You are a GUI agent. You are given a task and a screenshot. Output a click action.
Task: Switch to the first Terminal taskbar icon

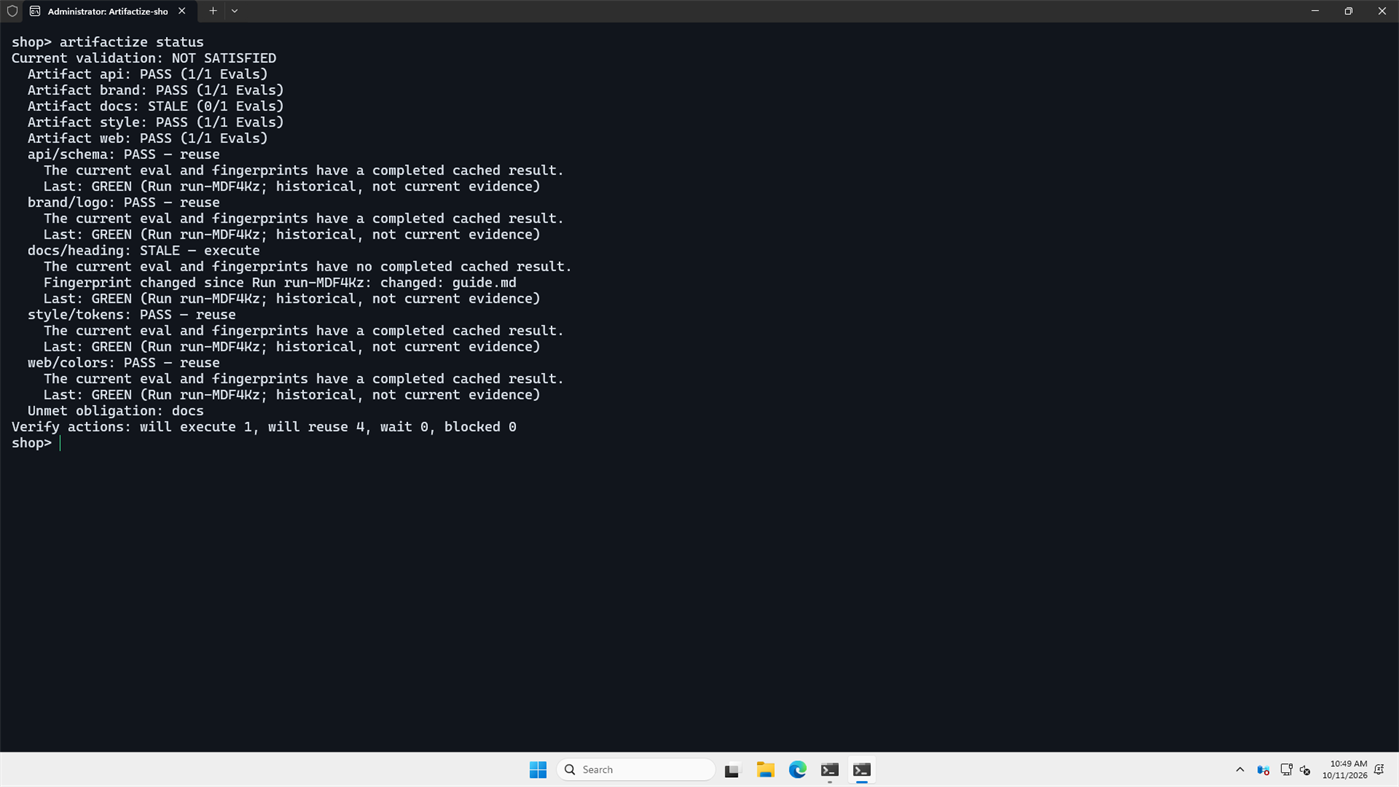pos(829,770)
